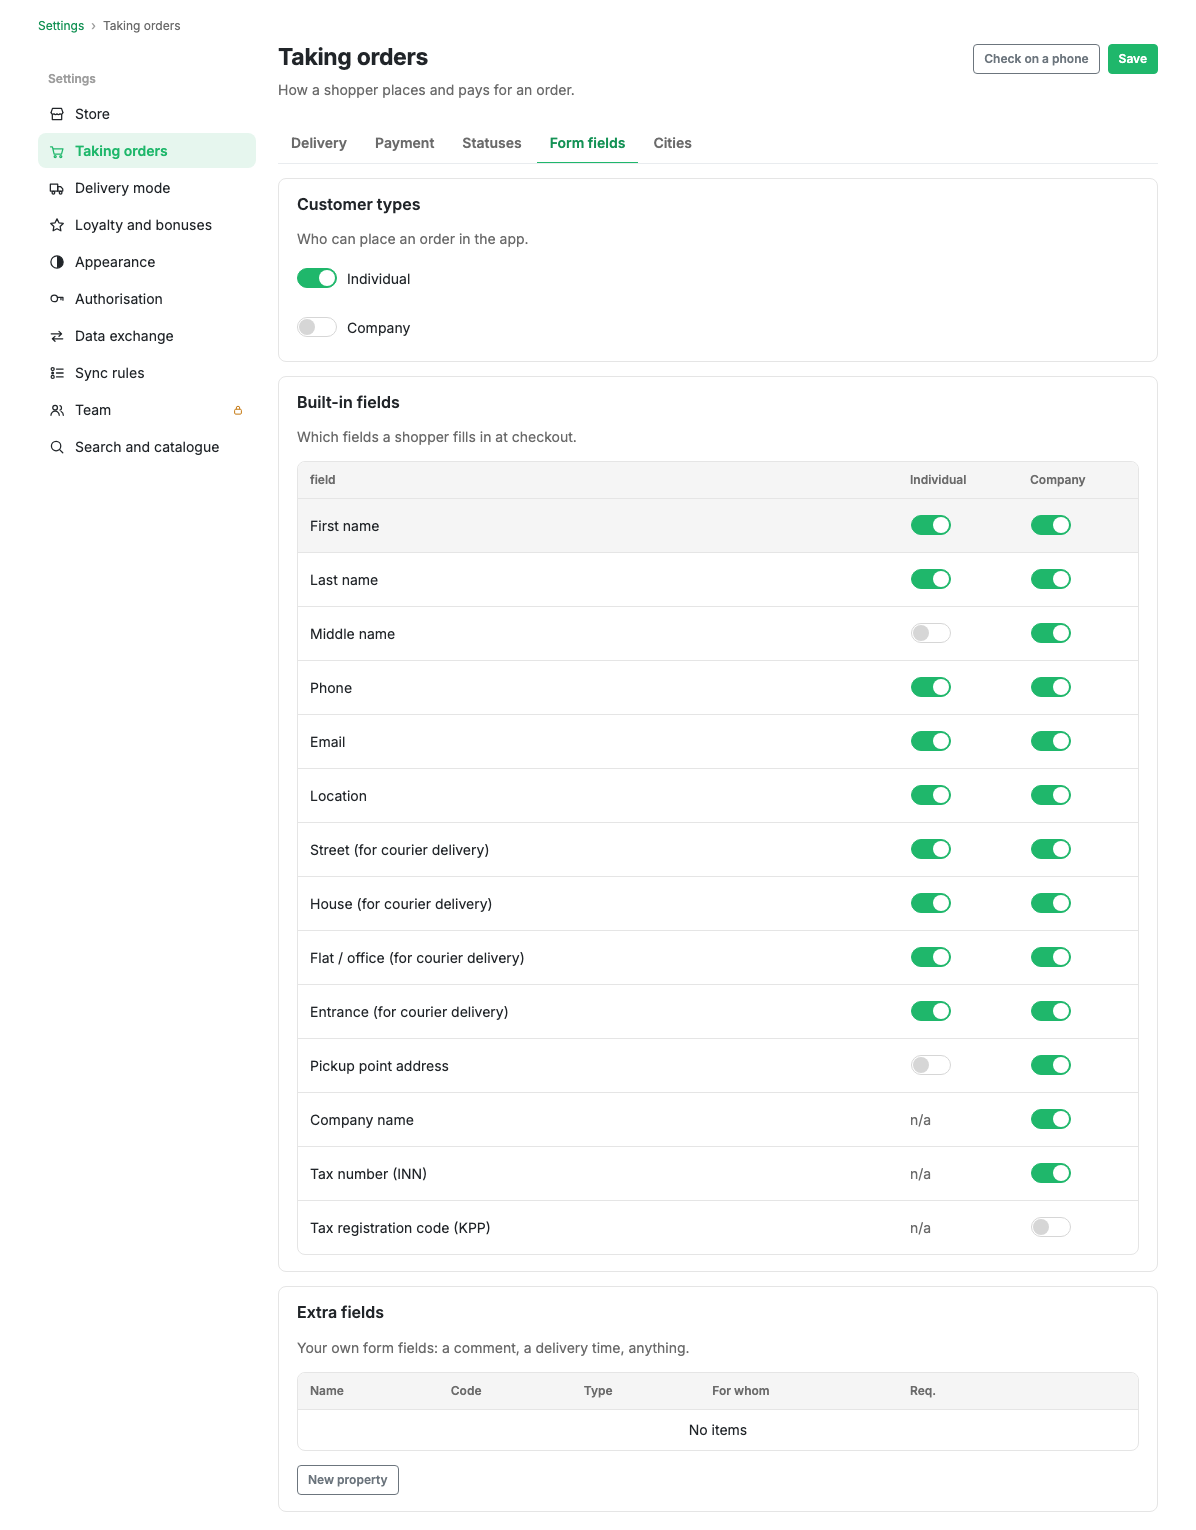Click the Individual column header
Screen dimensions: 1196x1530
[x=938, y=480]
